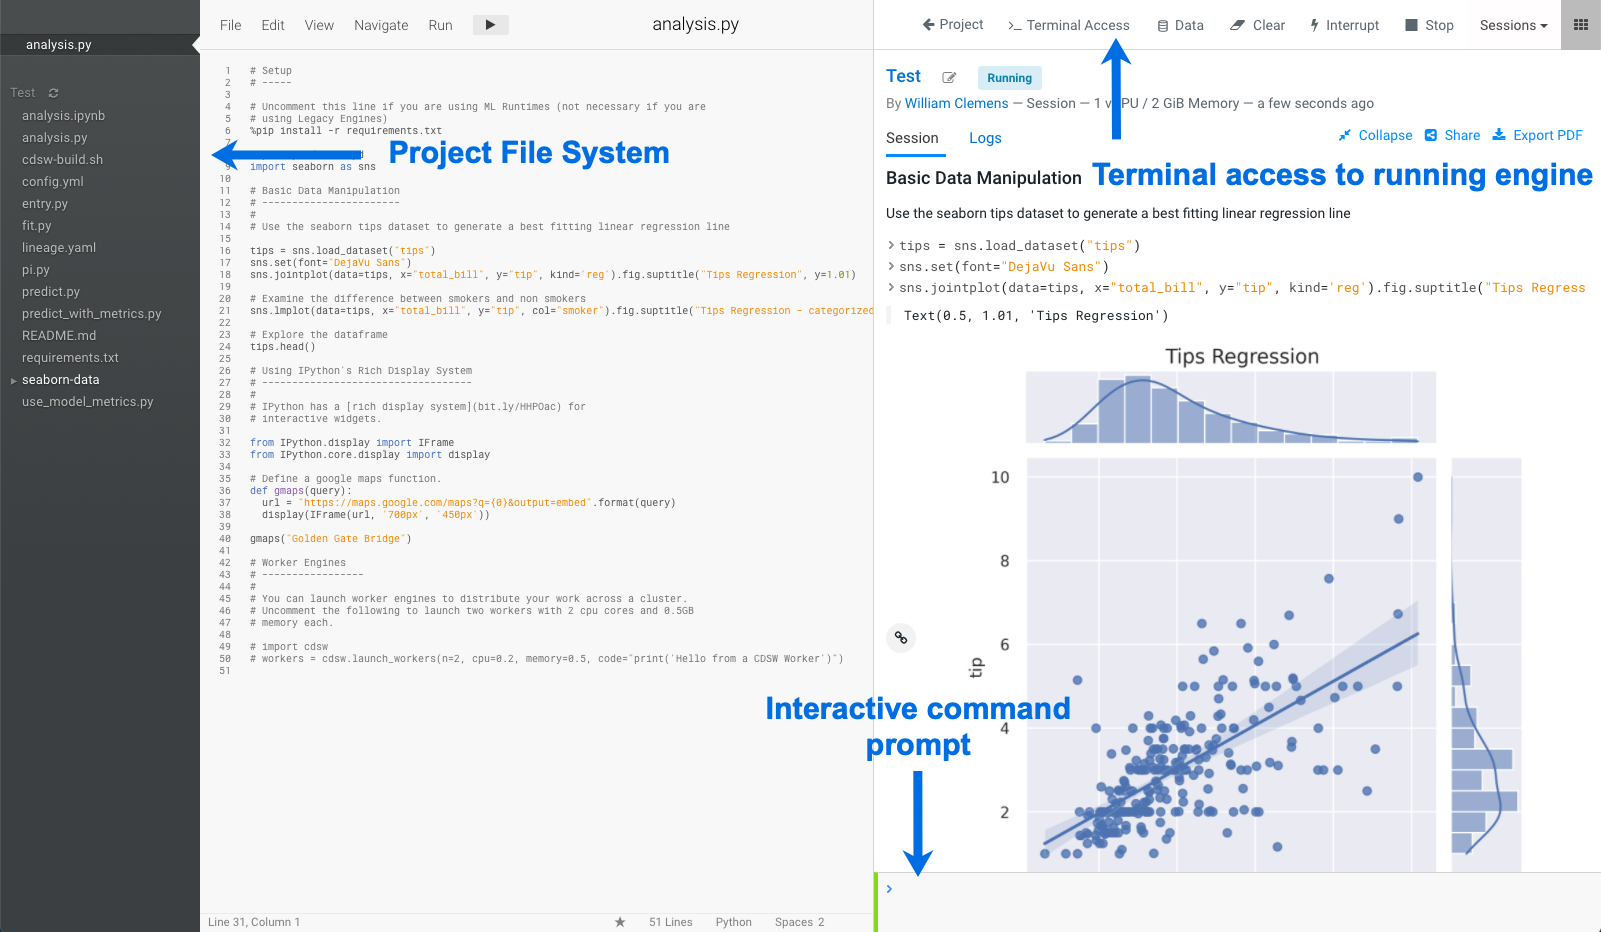This screenshot has width=1601, height=932.
Task: Click the link icon beside the plot
Action: [901, 638]
